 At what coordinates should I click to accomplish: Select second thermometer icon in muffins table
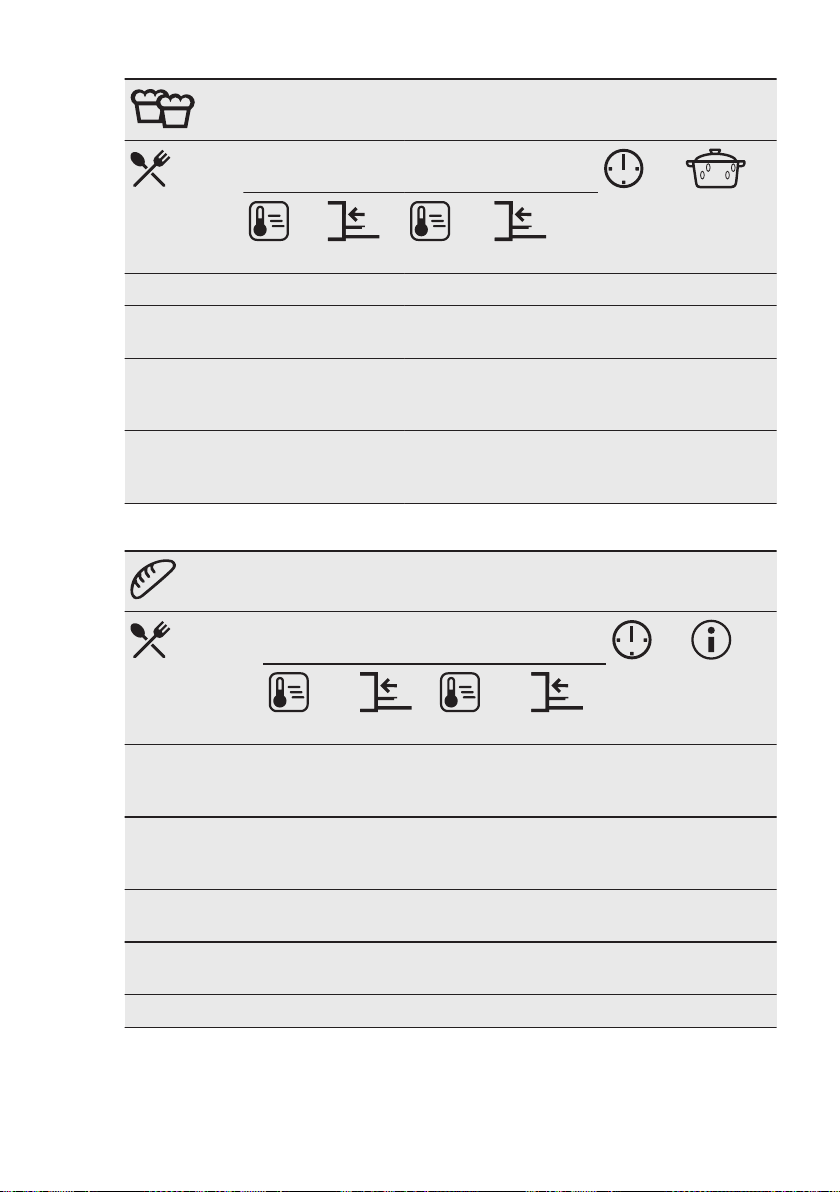(430, 221)
